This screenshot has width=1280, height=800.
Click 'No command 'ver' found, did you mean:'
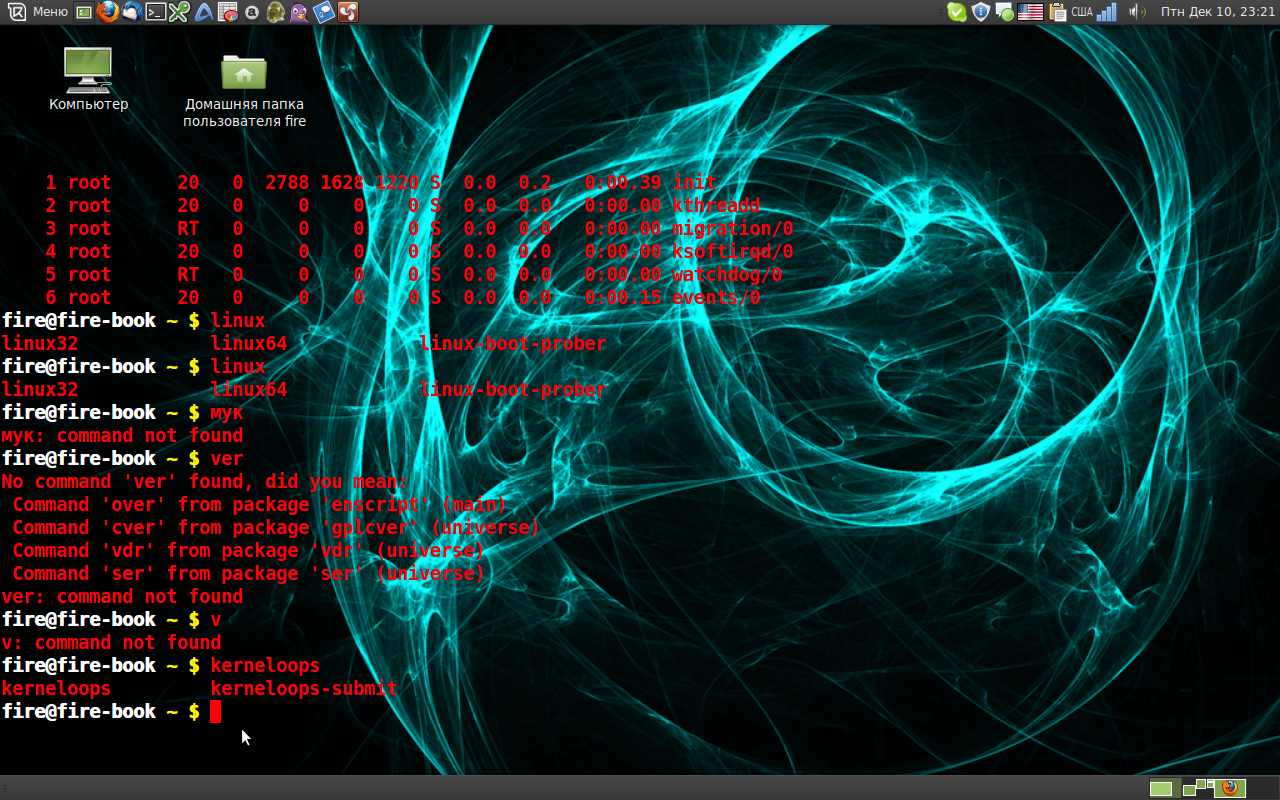click(x=204, y=481)
